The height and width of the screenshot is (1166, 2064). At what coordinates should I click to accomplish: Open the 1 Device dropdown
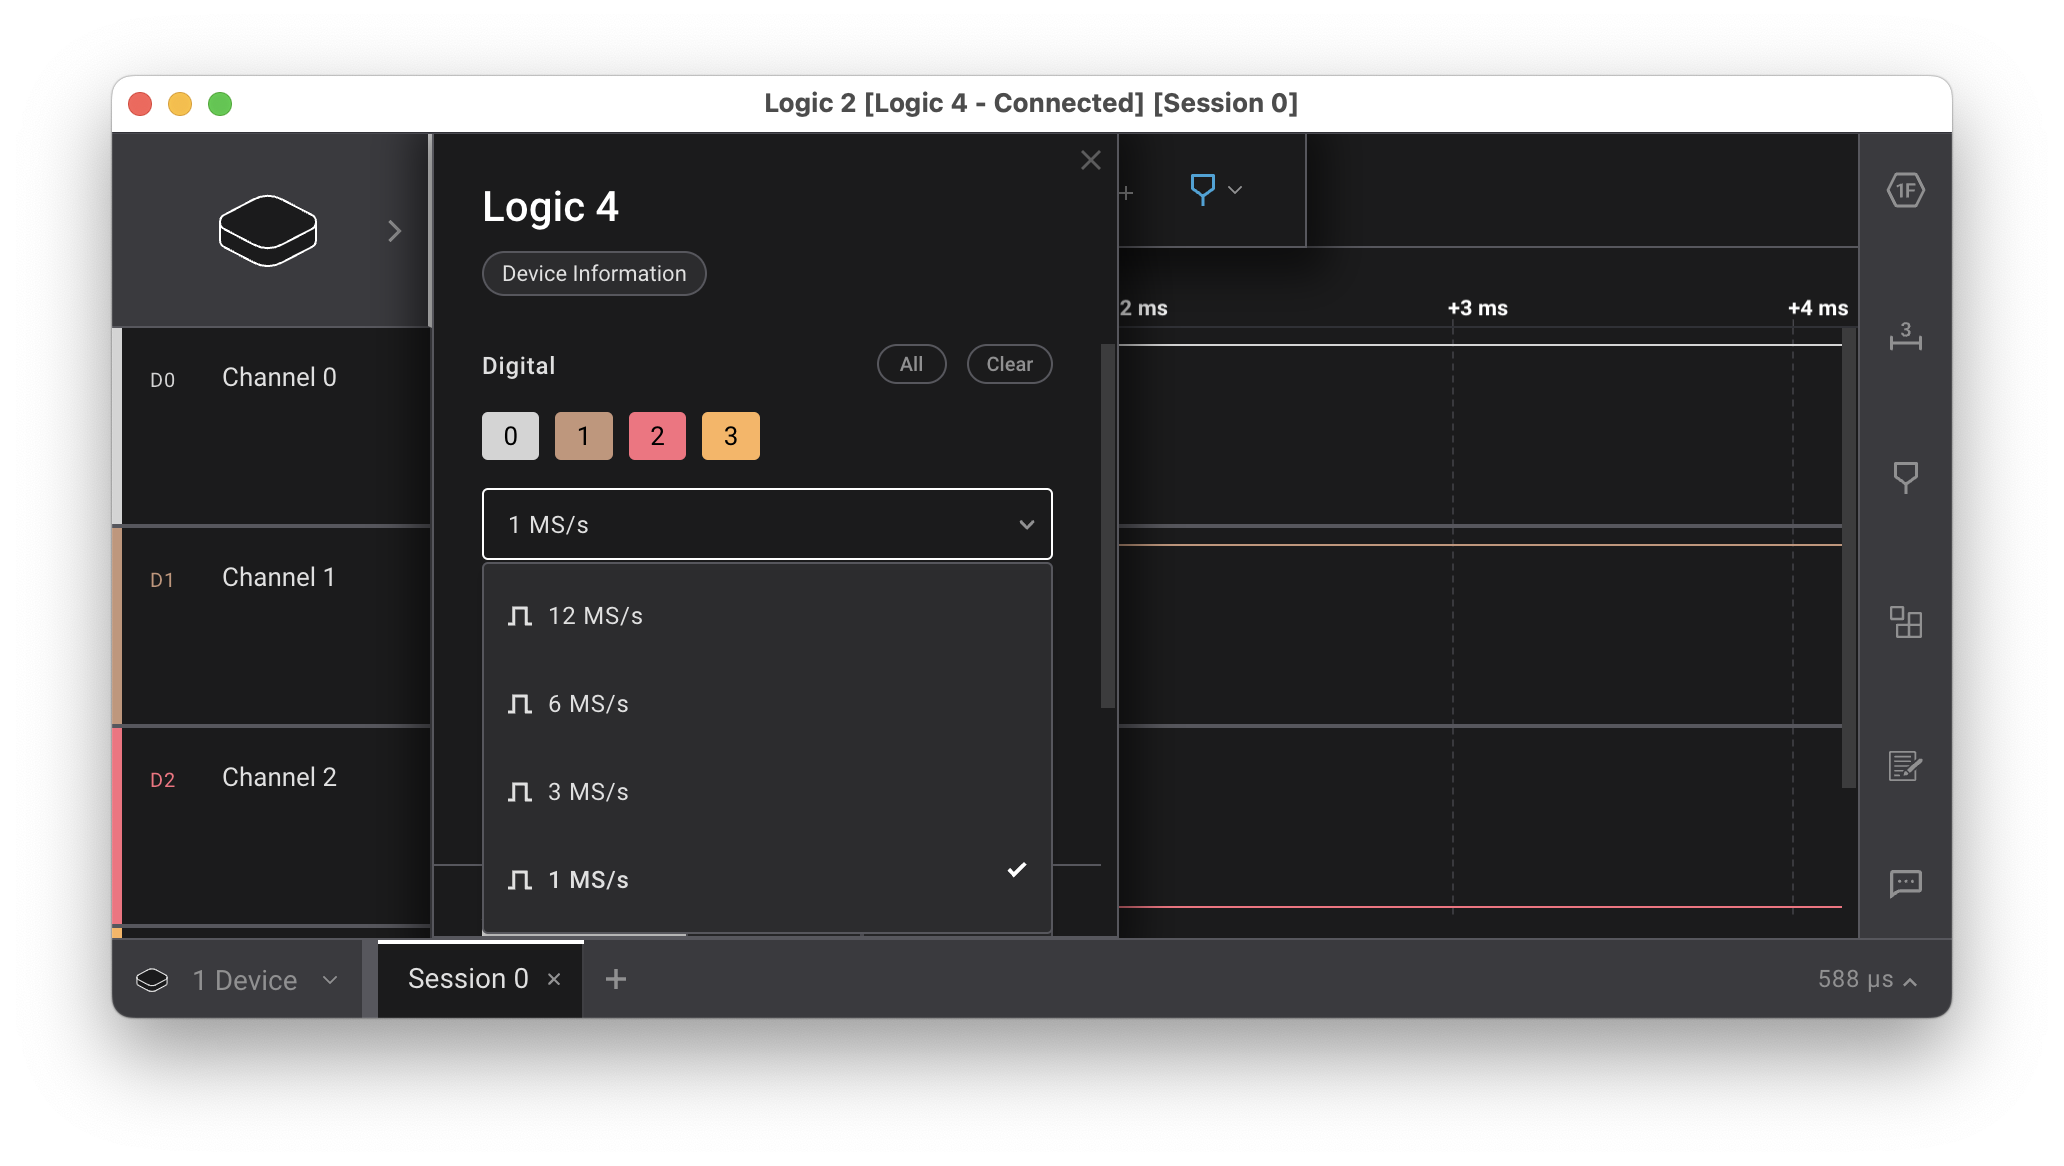click(x=238, y=980)
